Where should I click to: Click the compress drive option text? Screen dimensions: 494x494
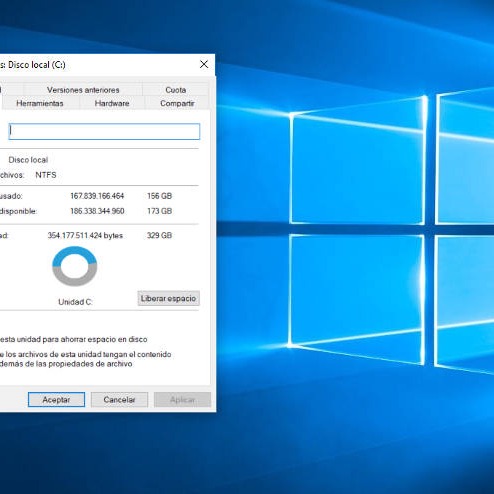[x=73, y=339]
